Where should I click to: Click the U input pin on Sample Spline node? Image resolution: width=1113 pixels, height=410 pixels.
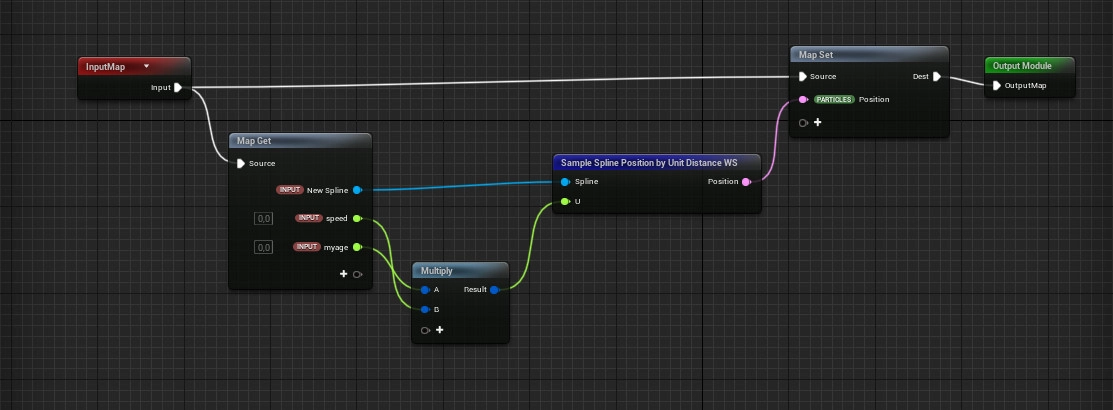(x=565, y=201)
